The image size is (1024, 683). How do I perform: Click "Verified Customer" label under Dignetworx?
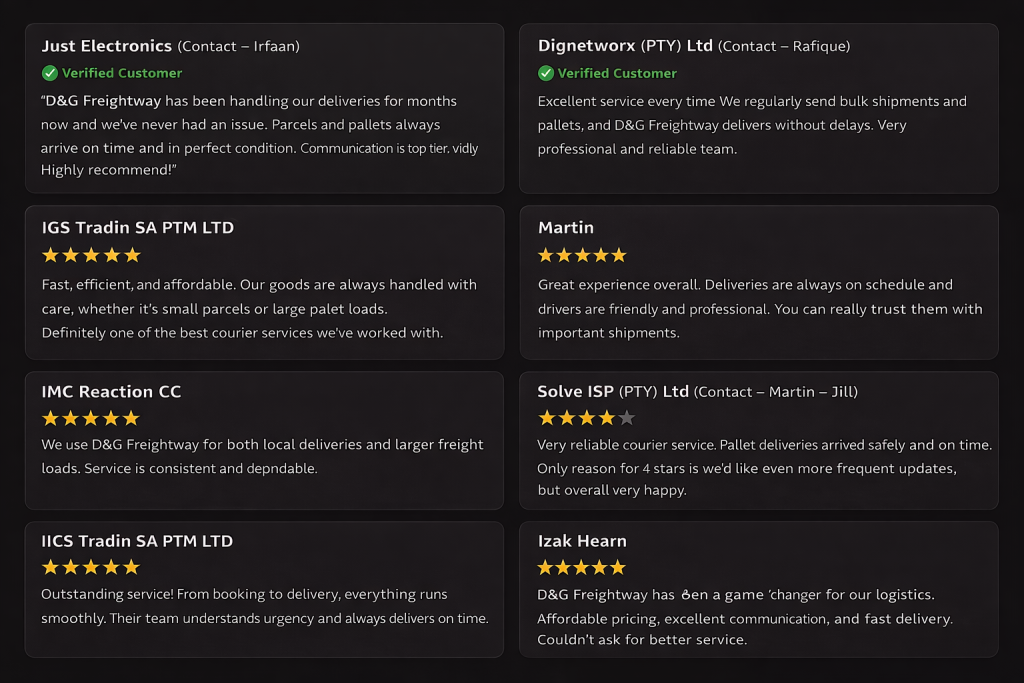click(x=617, y=73)
